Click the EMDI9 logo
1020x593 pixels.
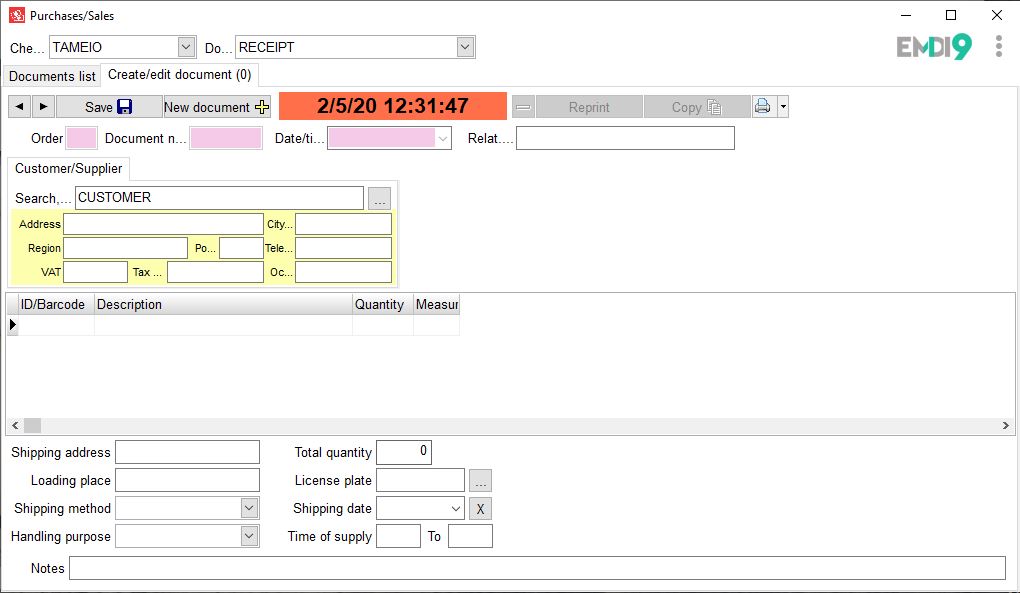click(934, 47)
